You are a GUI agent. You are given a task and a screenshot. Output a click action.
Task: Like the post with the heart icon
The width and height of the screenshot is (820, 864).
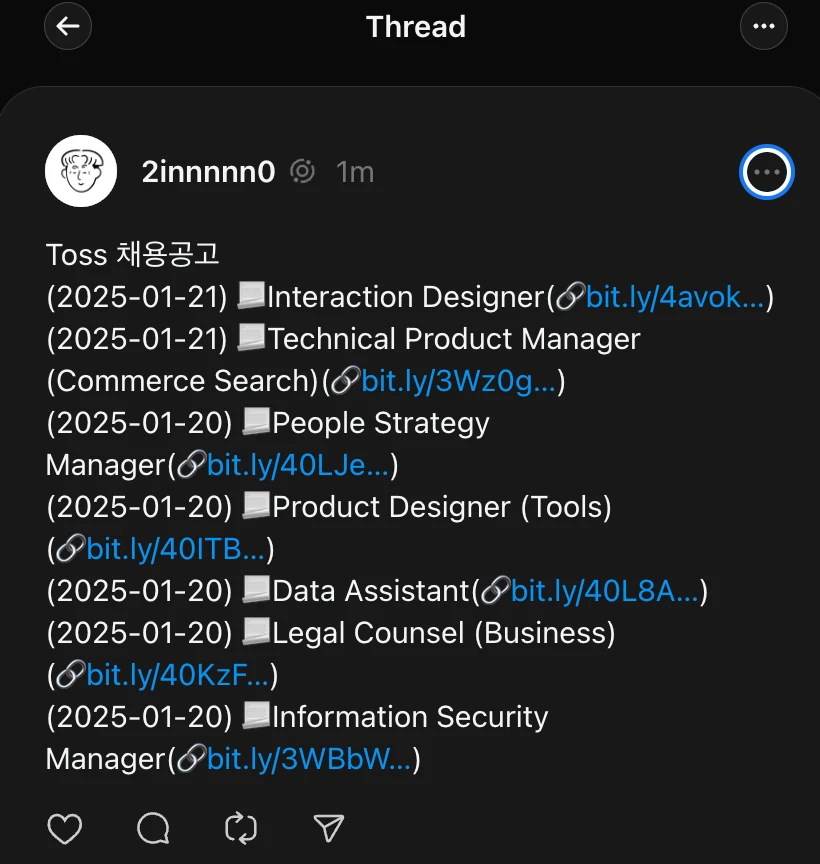click(x=64, y=828)
